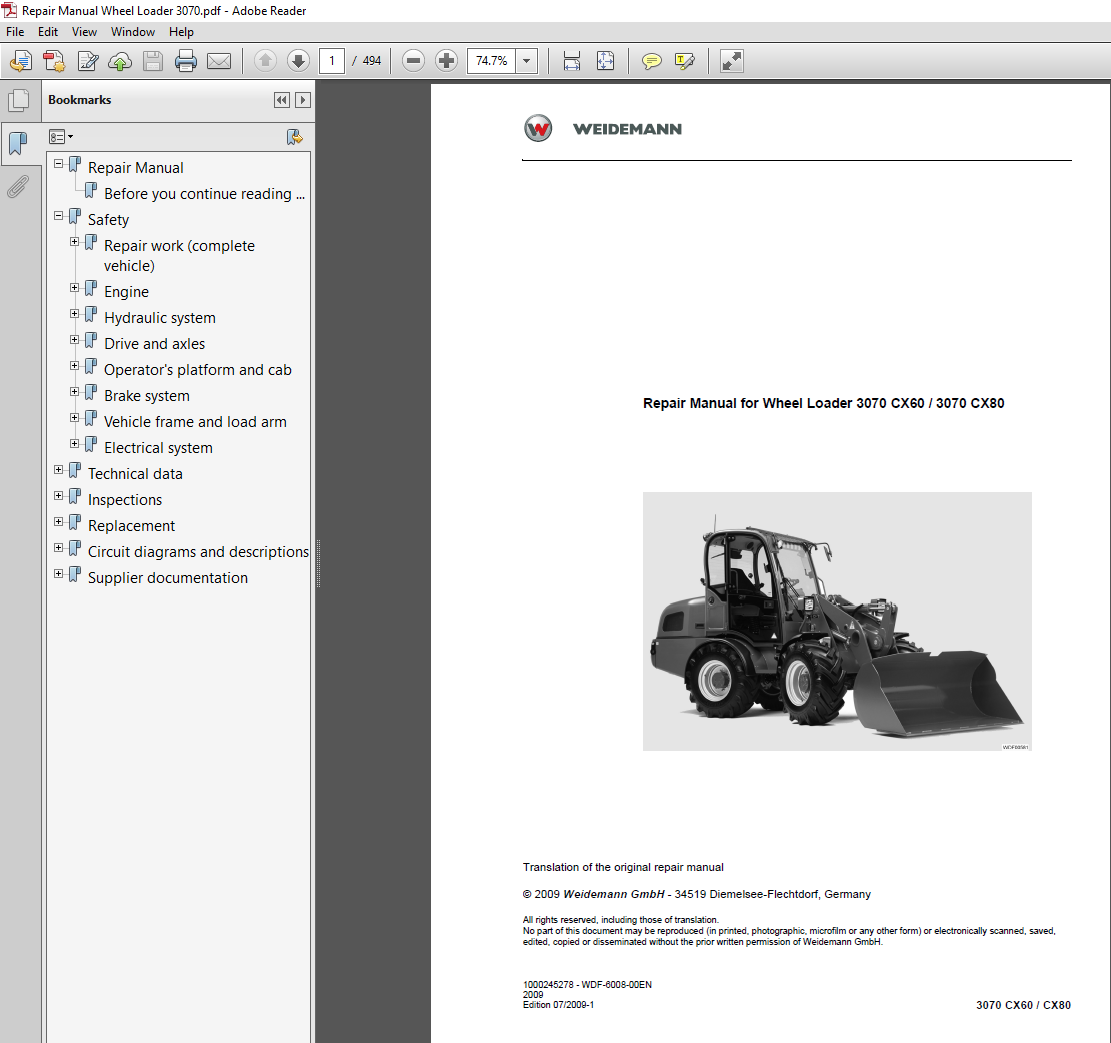Open Circuit diagrams and descriptions bookmark
This screenshot has width=1111, height=1043.
point(198,552)
